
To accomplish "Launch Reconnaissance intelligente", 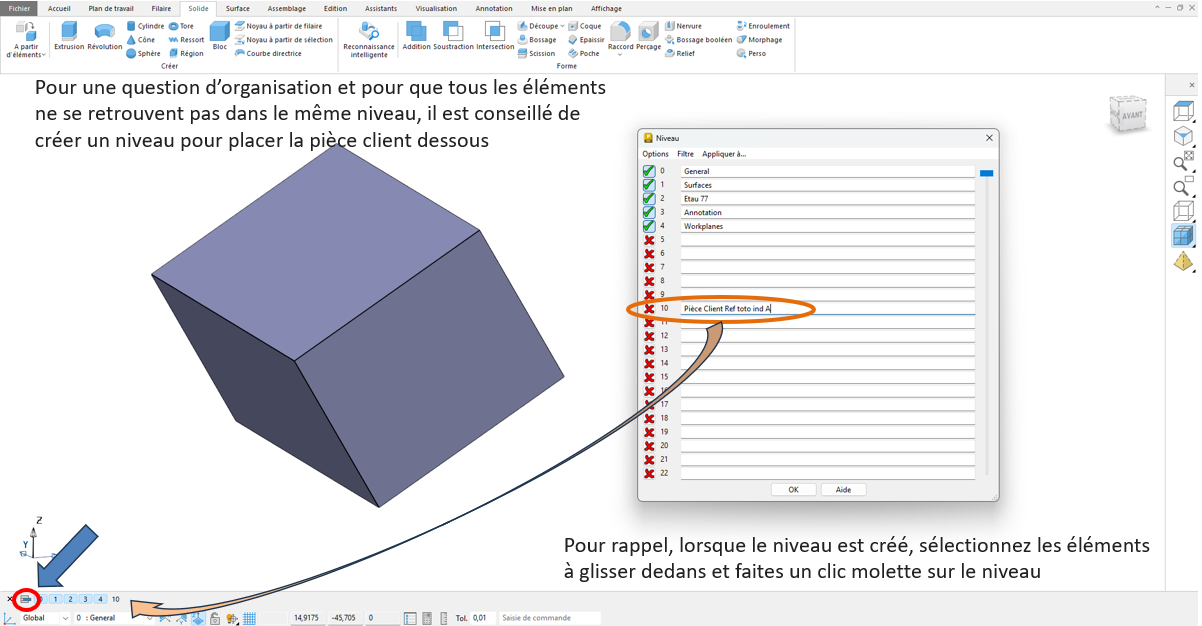I will coord(369,40).
